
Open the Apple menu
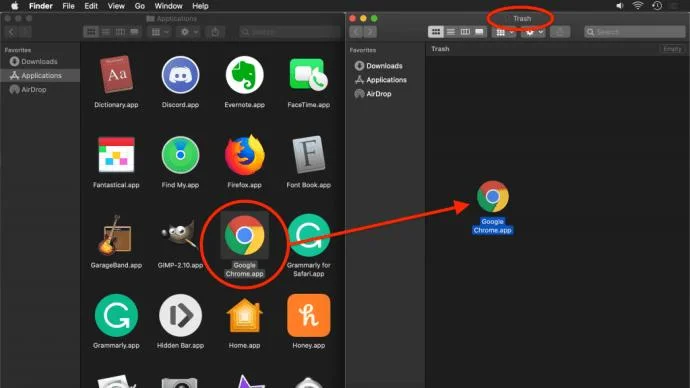click(x=15, y=6)
